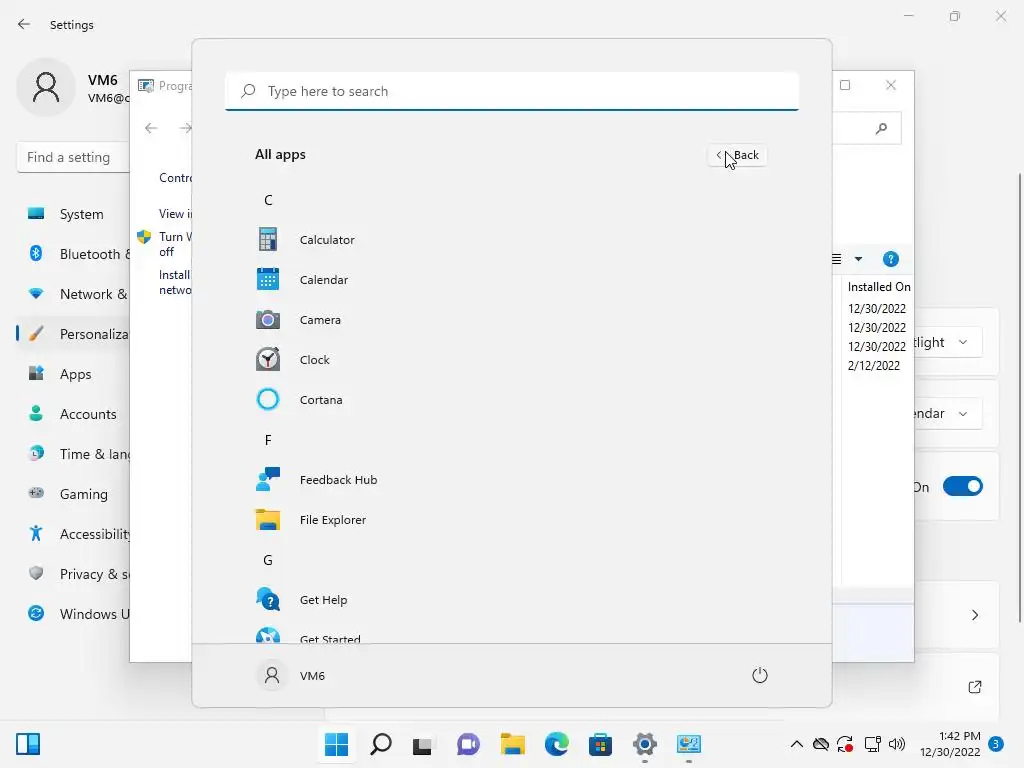1024x768 pixels.
Task: Select the 2/12/2022 installed date row
Action: click(874, 366)
